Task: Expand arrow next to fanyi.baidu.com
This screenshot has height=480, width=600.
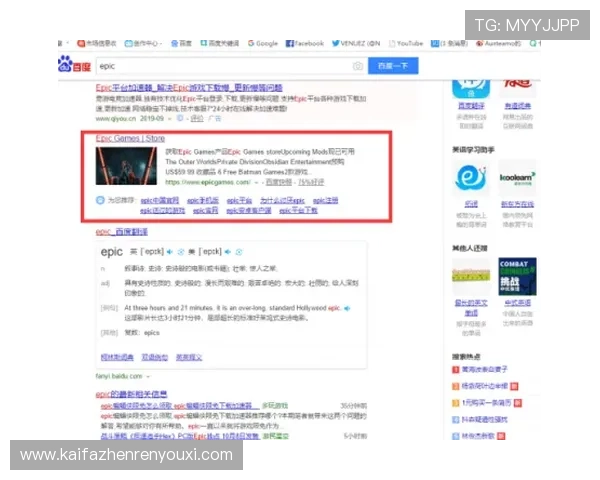Action: (x=148, y=377)
